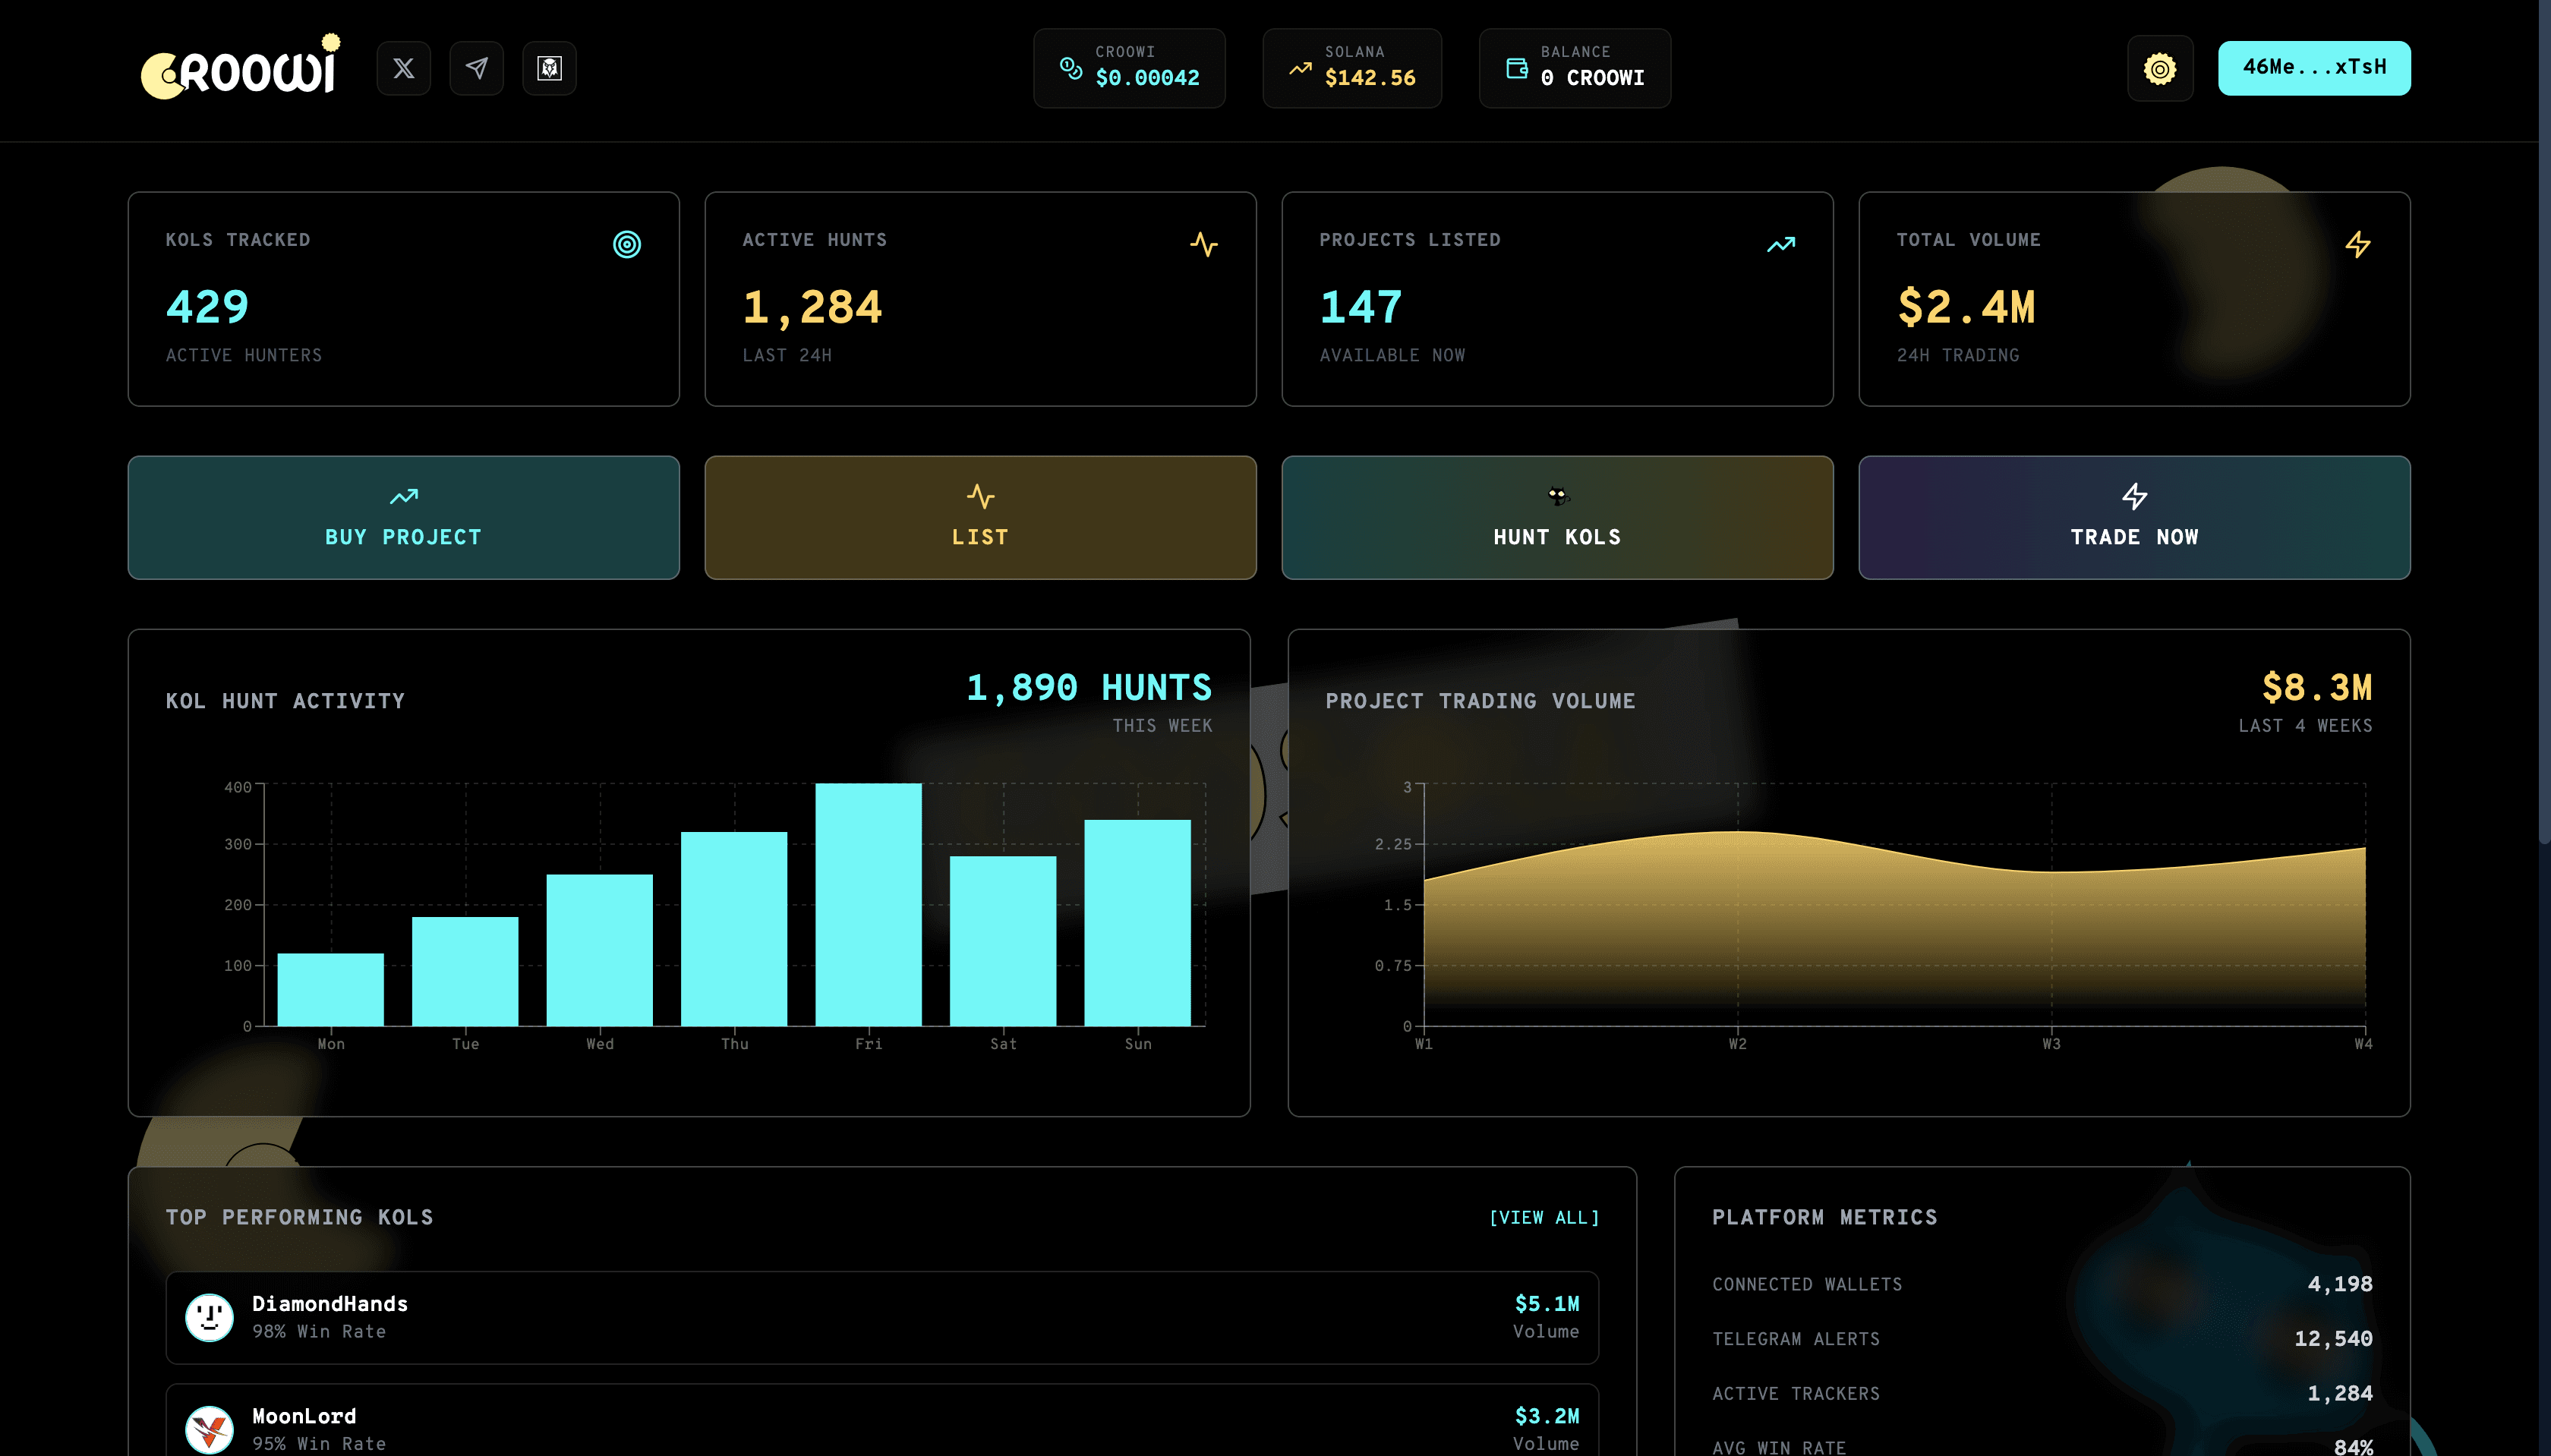Open the Telegram paper-plane icon
2551x1456 pixels.
click(477, 67)
